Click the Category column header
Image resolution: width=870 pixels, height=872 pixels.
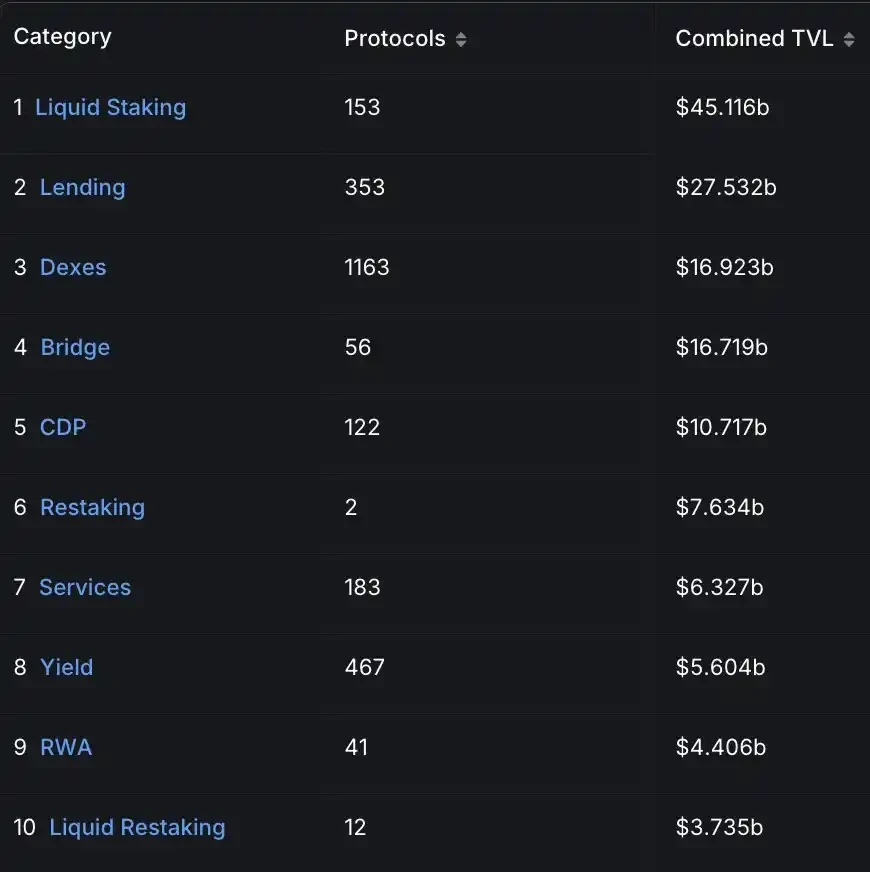click(62, 37)
